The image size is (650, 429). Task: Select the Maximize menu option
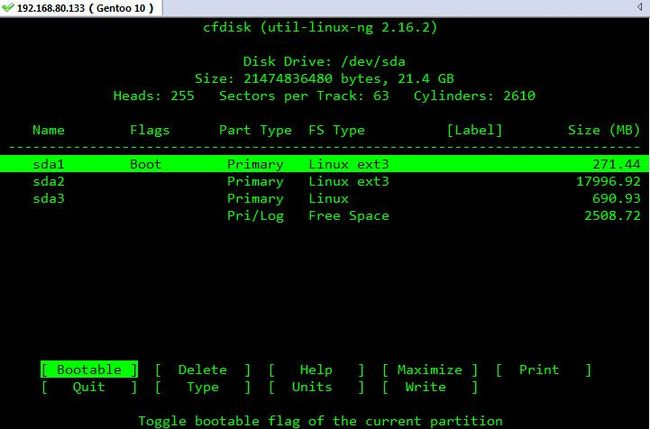[429, 369]
